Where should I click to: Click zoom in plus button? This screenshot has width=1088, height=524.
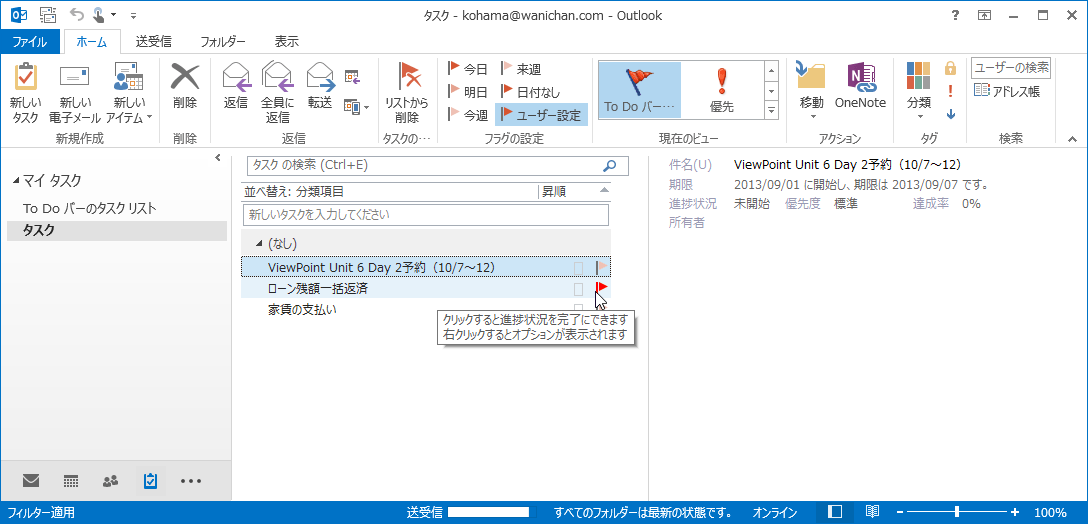[x=1014, y=512]
